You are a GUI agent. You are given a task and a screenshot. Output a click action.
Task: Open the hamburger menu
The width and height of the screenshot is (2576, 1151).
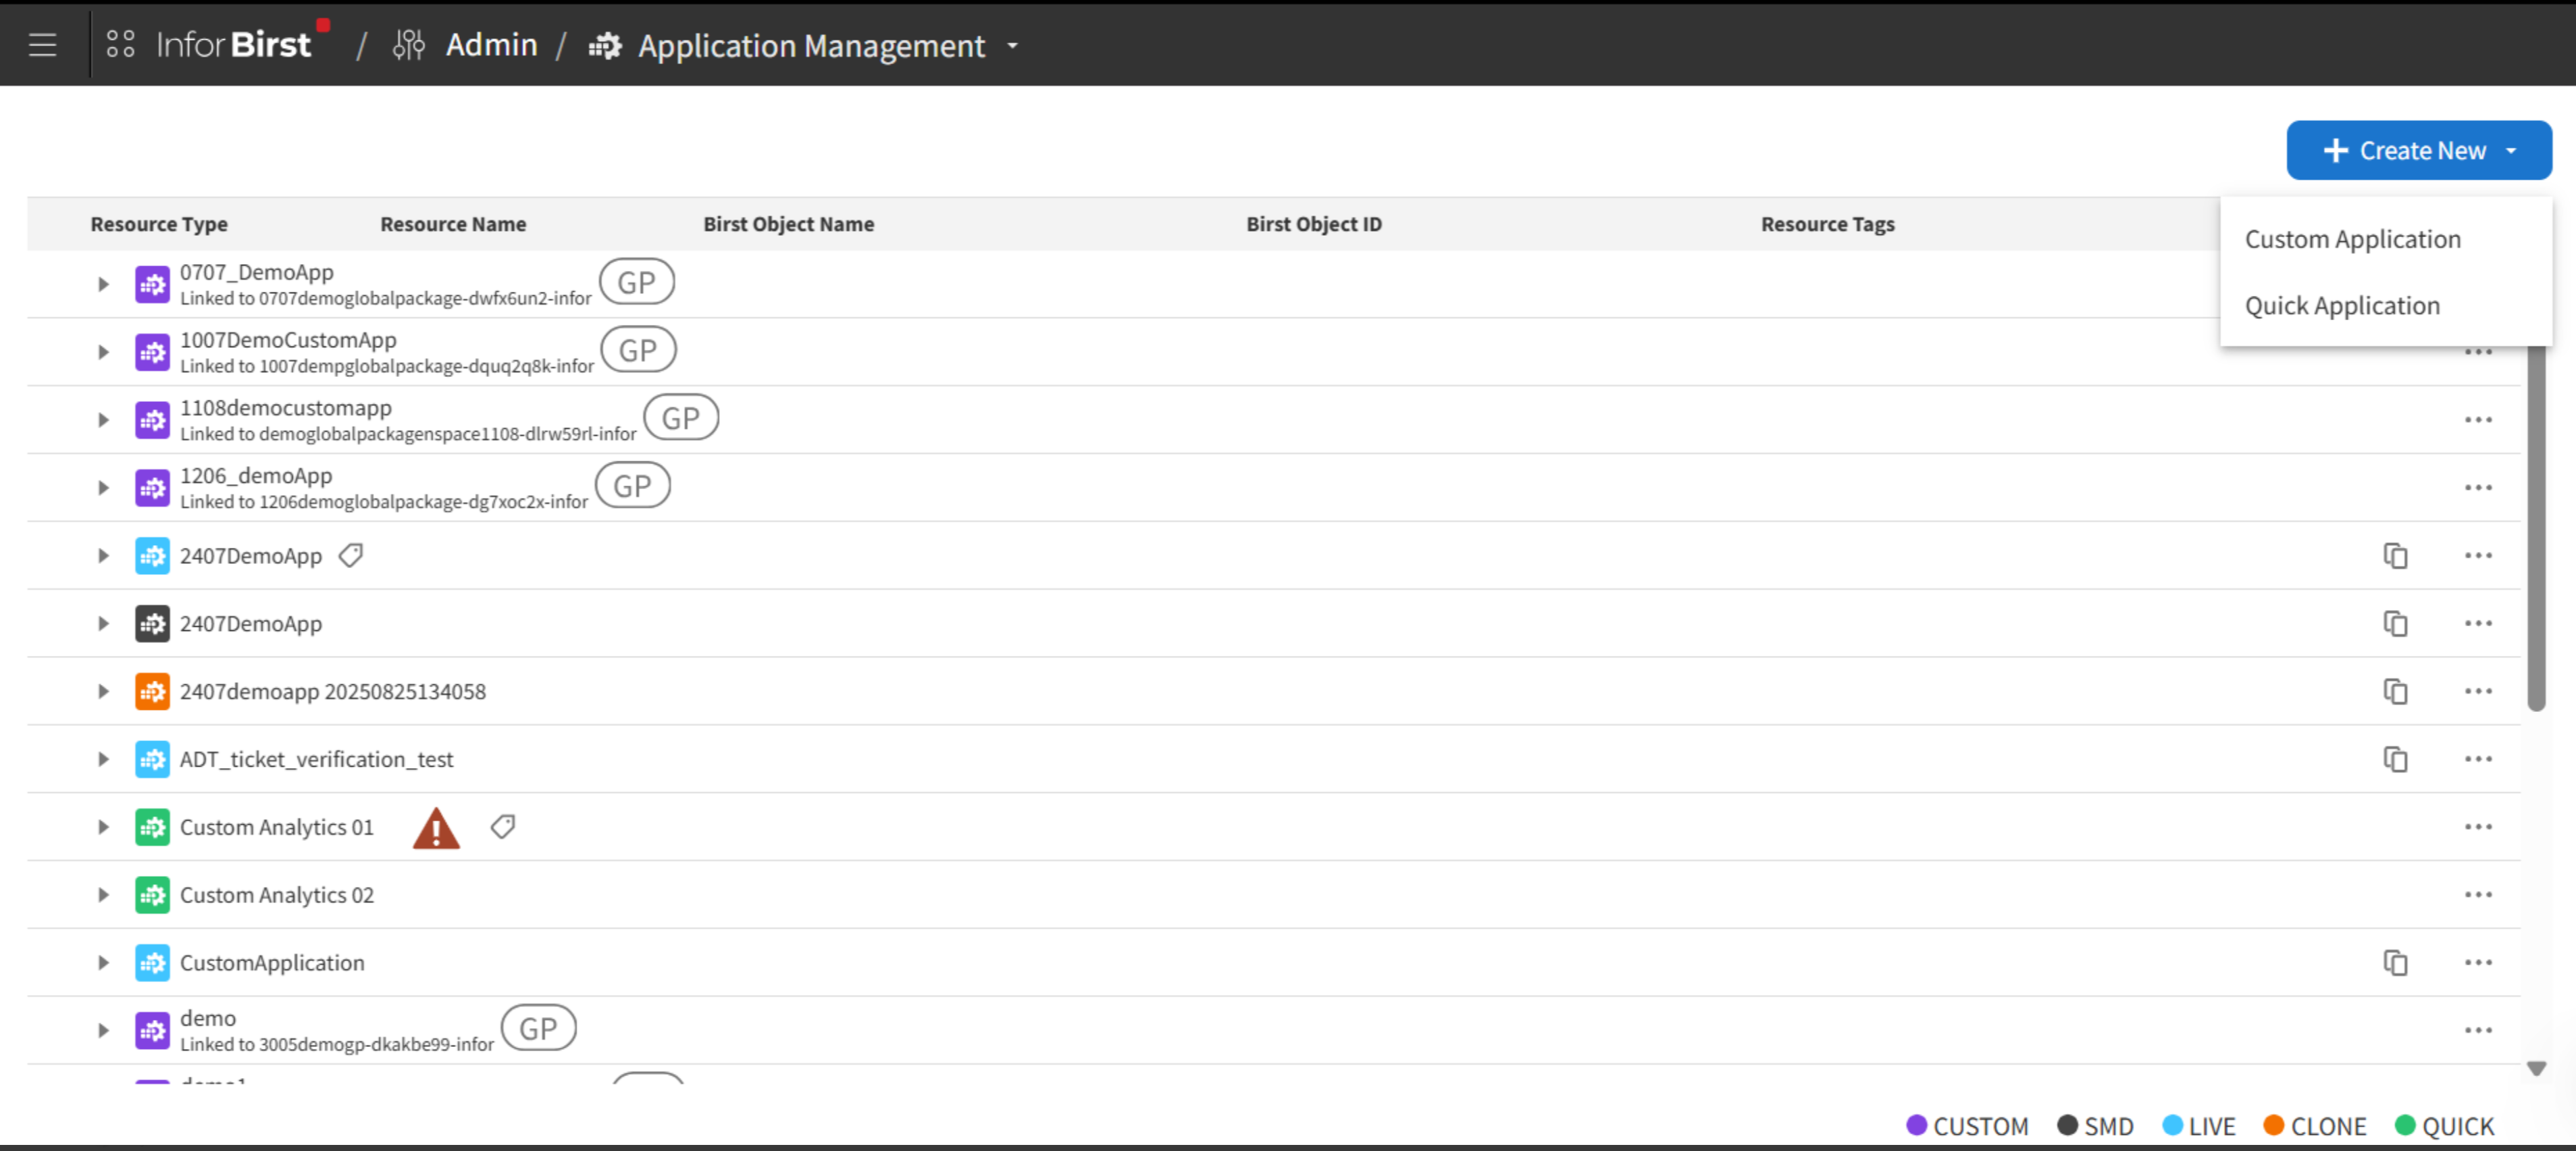tap(42, 44)
